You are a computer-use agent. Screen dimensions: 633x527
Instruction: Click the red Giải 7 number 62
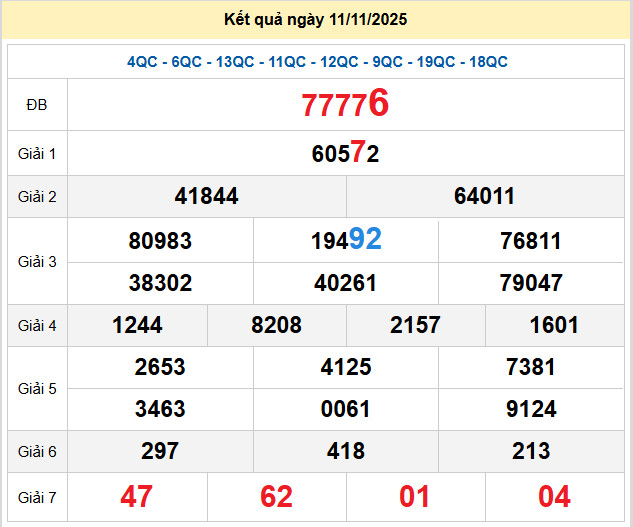[x=276, y=496]
